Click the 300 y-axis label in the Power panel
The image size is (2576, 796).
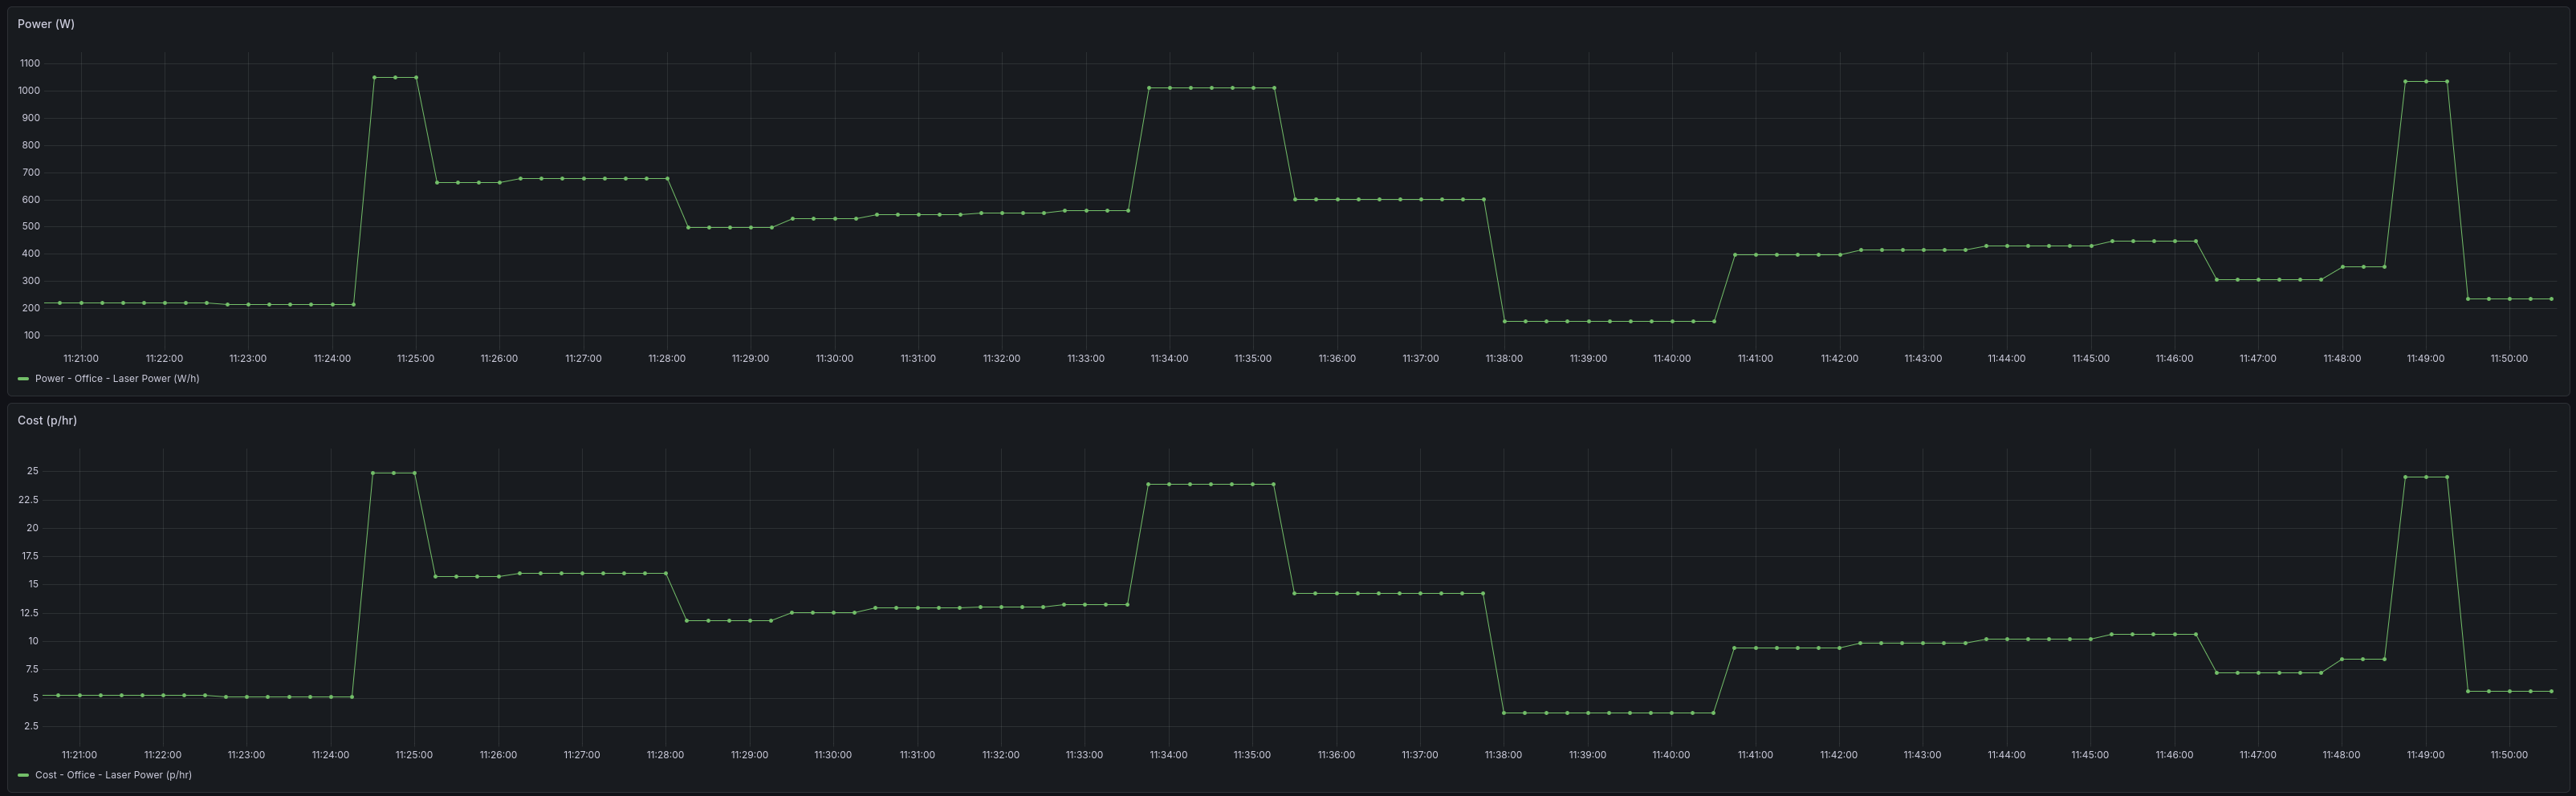click(x=31, y=281)
